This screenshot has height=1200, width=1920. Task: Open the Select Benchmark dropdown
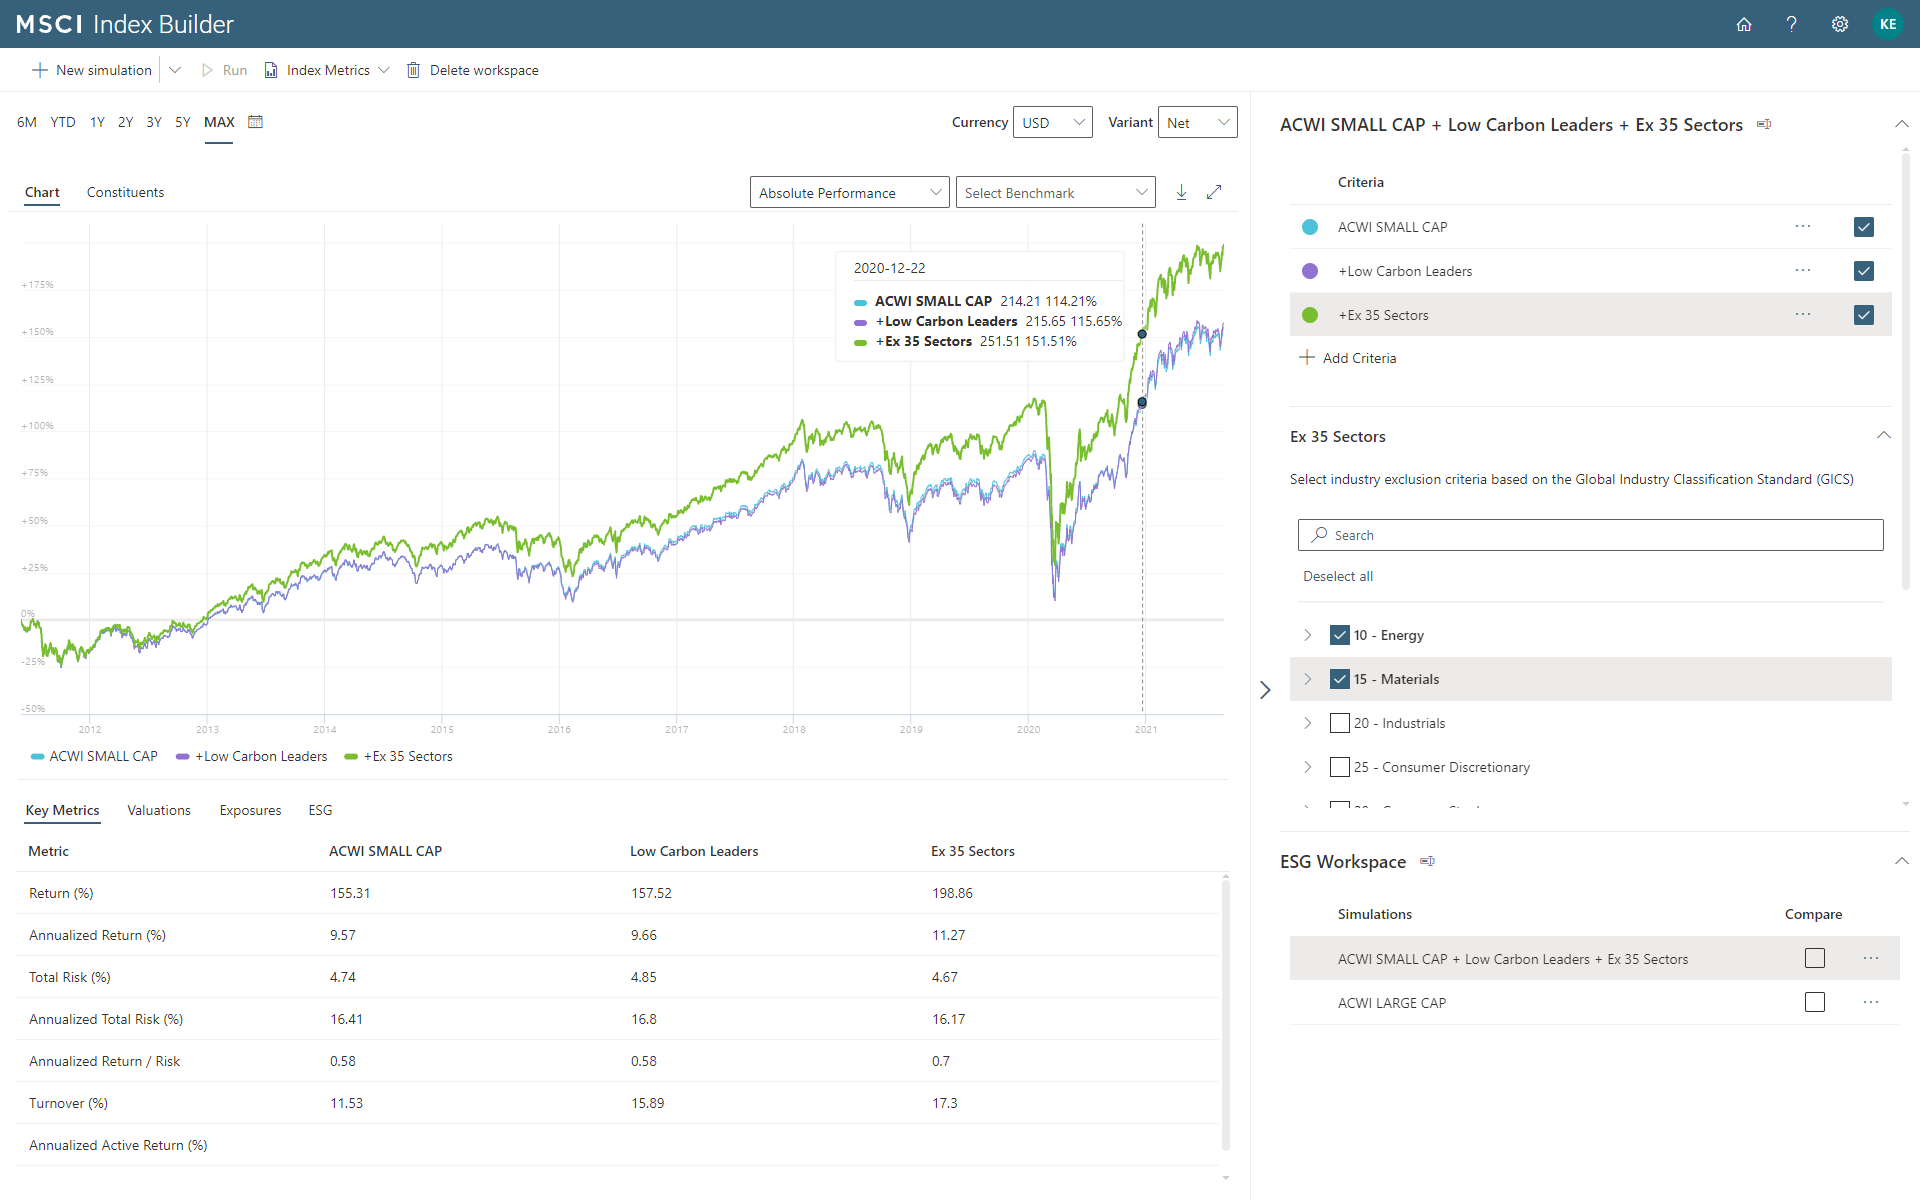(x=1056, y=193)
